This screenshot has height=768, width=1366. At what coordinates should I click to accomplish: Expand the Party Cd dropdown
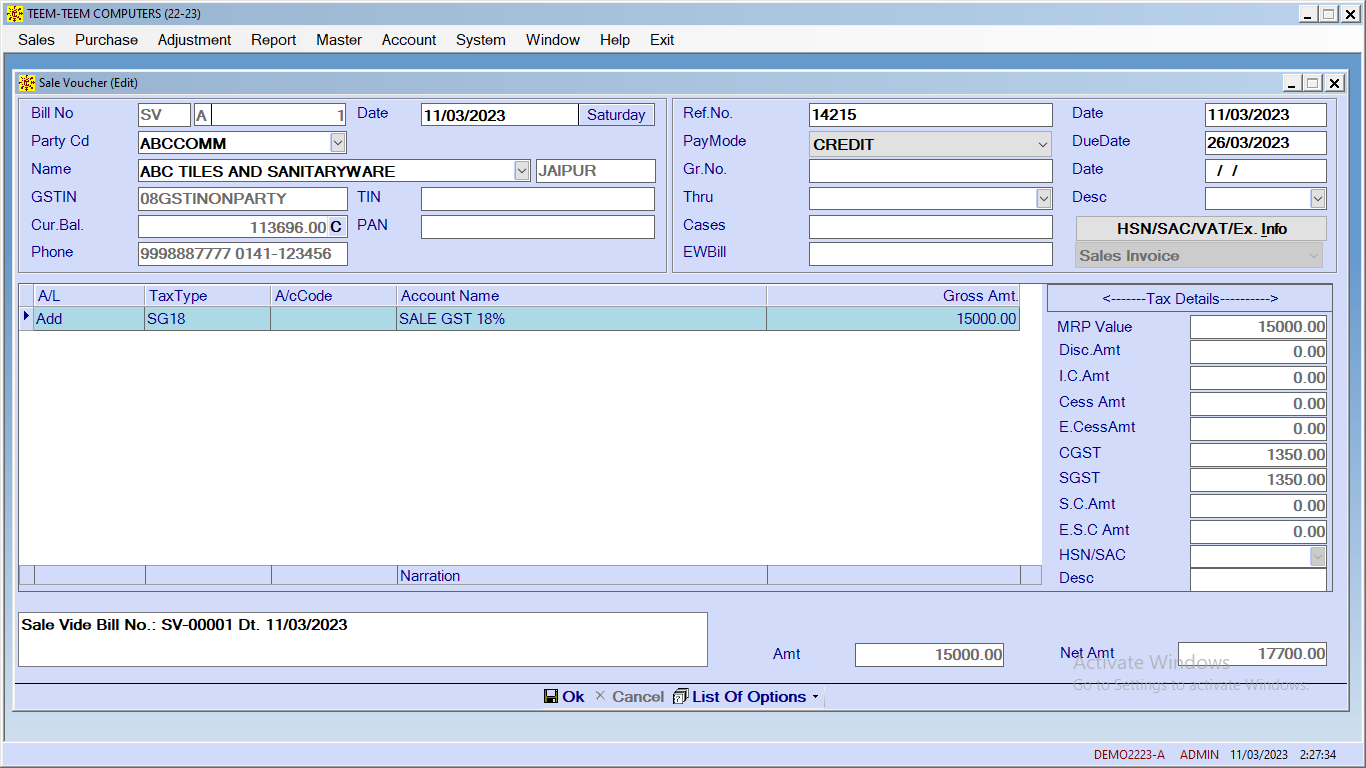point(338,143)
